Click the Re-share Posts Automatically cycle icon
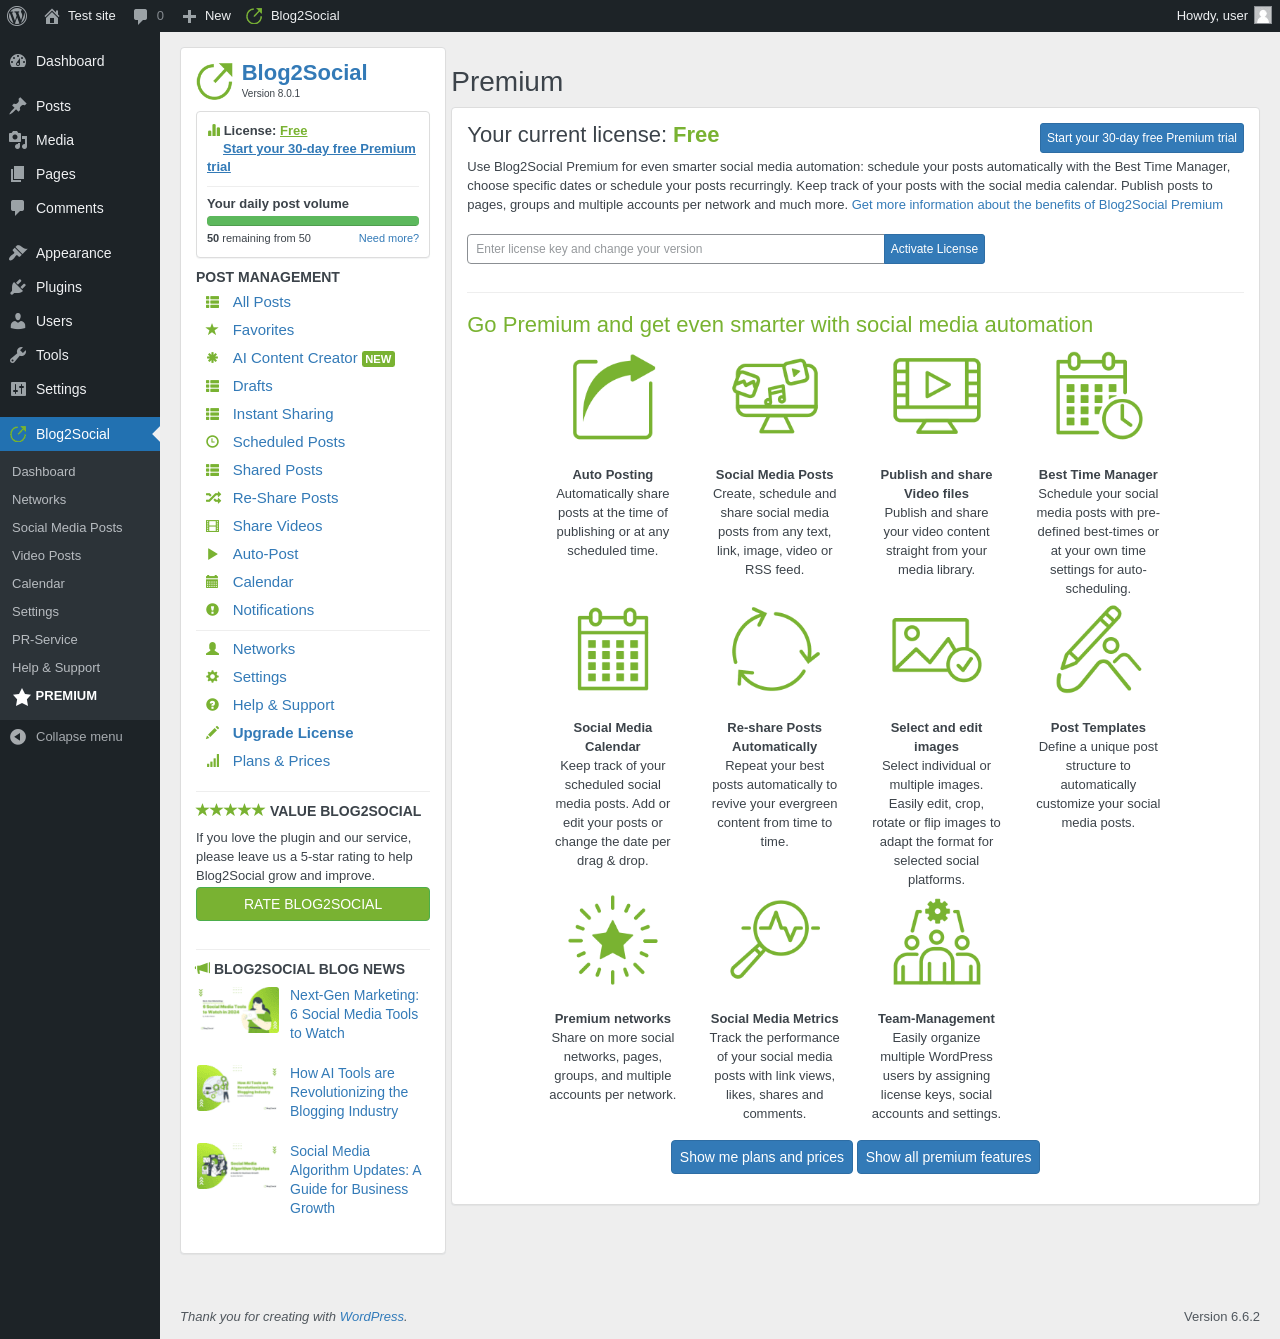Image resolution: width=1280 pixels, height=1339 pixels. pos(775,650)
